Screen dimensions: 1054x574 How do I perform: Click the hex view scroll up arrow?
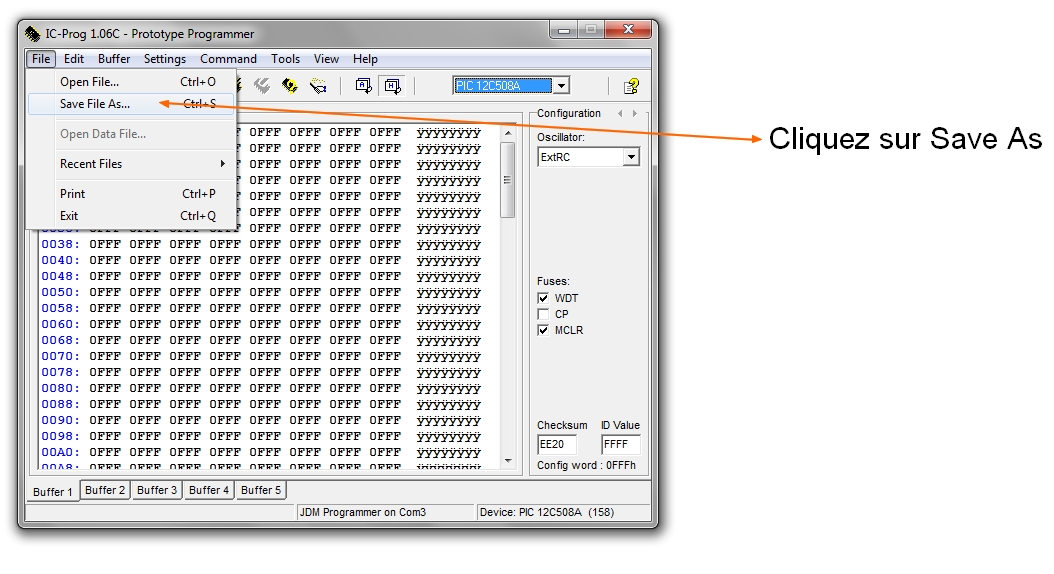tap(508, 133)
